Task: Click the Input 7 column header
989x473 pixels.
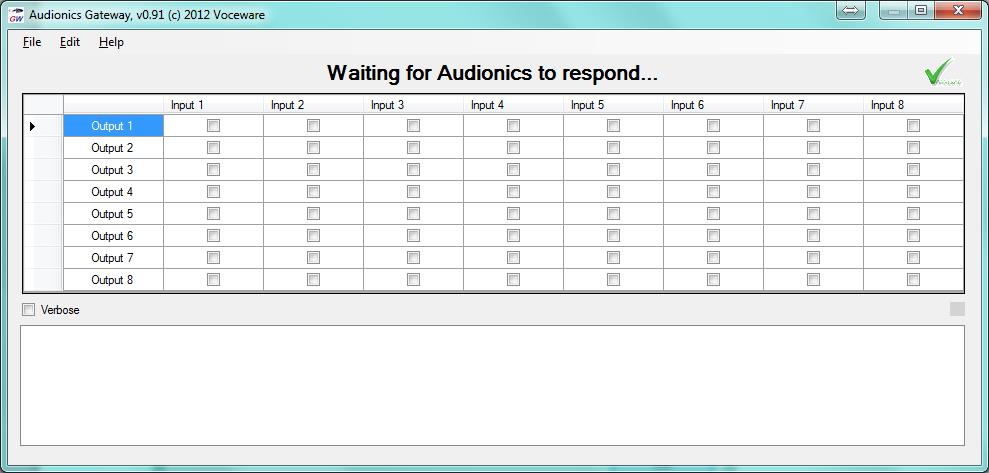Action: click(812, 105)
